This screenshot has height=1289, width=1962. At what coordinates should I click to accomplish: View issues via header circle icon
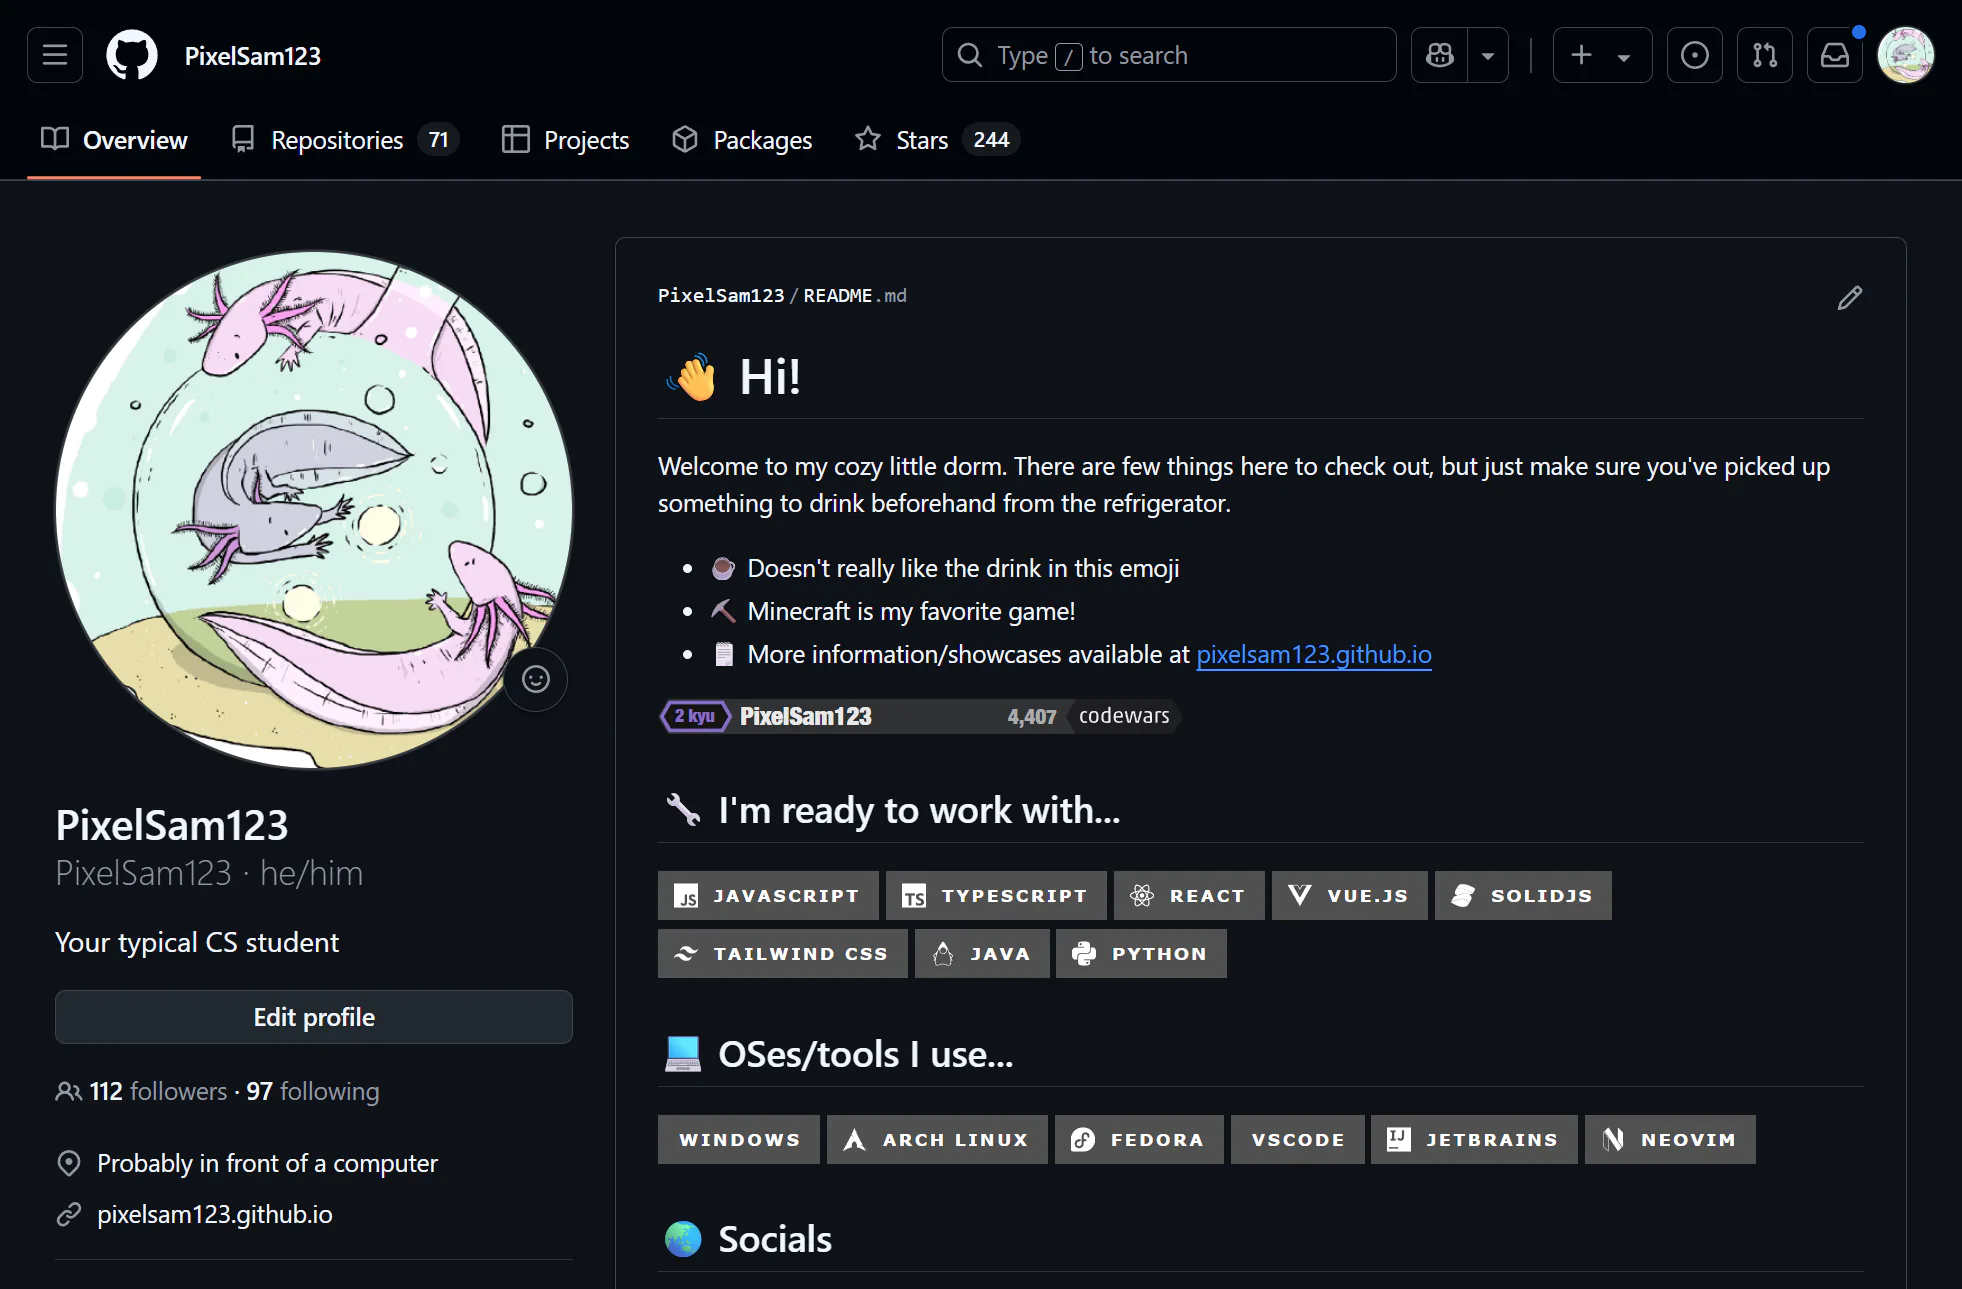pyautogui.click(x=1695, y=55)
